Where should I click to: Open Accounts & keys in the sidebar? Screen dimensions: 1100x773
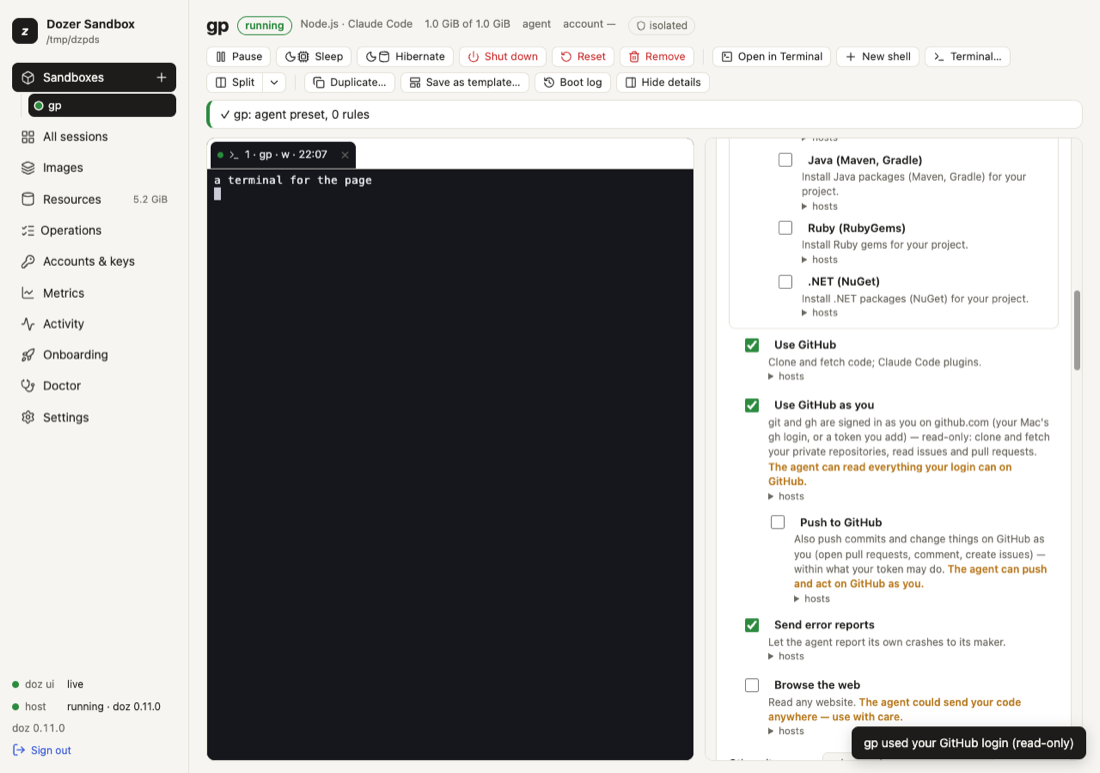88,261
